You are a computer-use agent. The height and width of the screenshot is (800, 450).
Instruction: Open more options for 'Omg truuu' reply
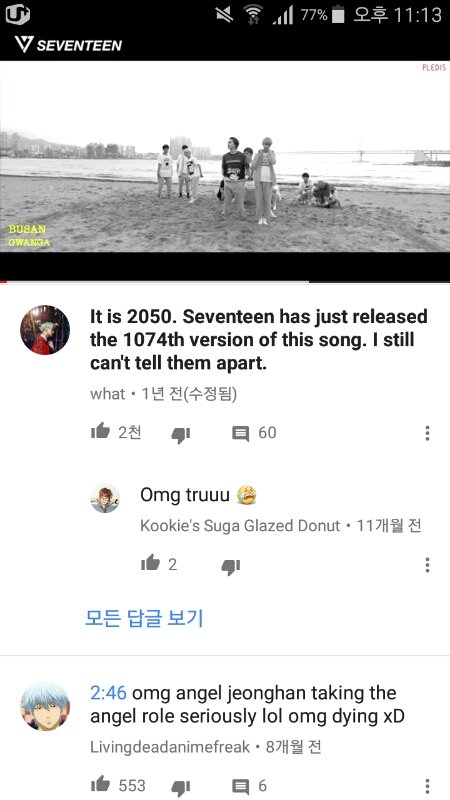(x=428, y=565)
